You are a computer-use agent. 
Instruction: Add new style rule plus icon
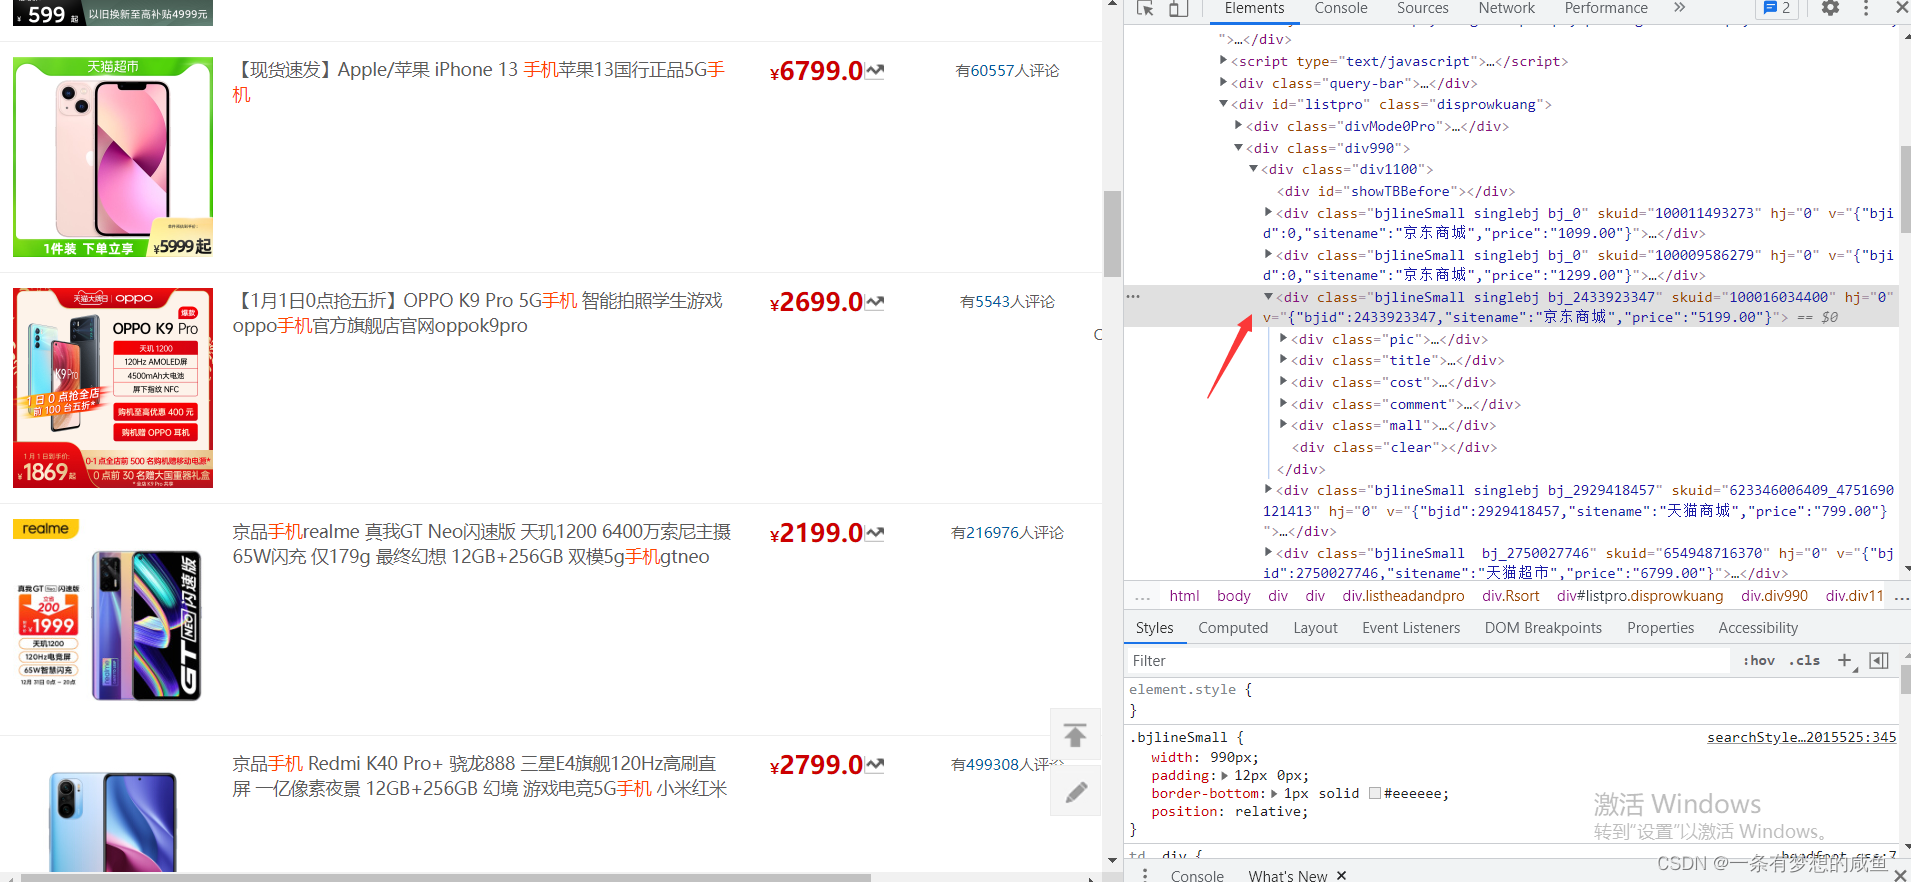(1845, 660)
